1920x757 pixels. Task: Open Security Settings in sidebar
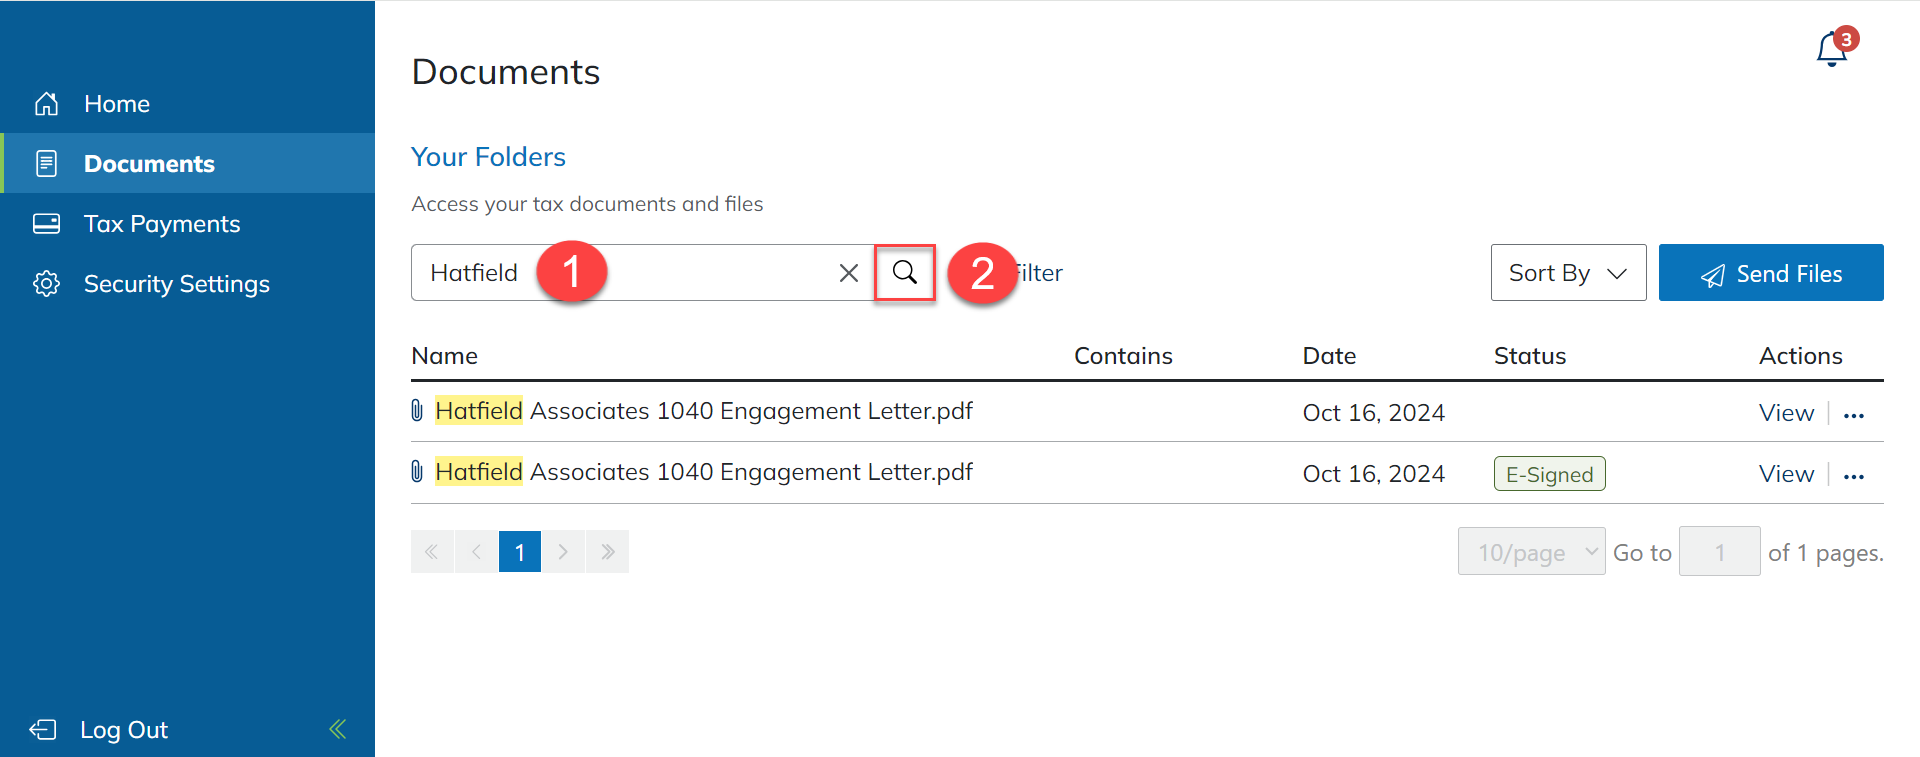tap(176, 284)
